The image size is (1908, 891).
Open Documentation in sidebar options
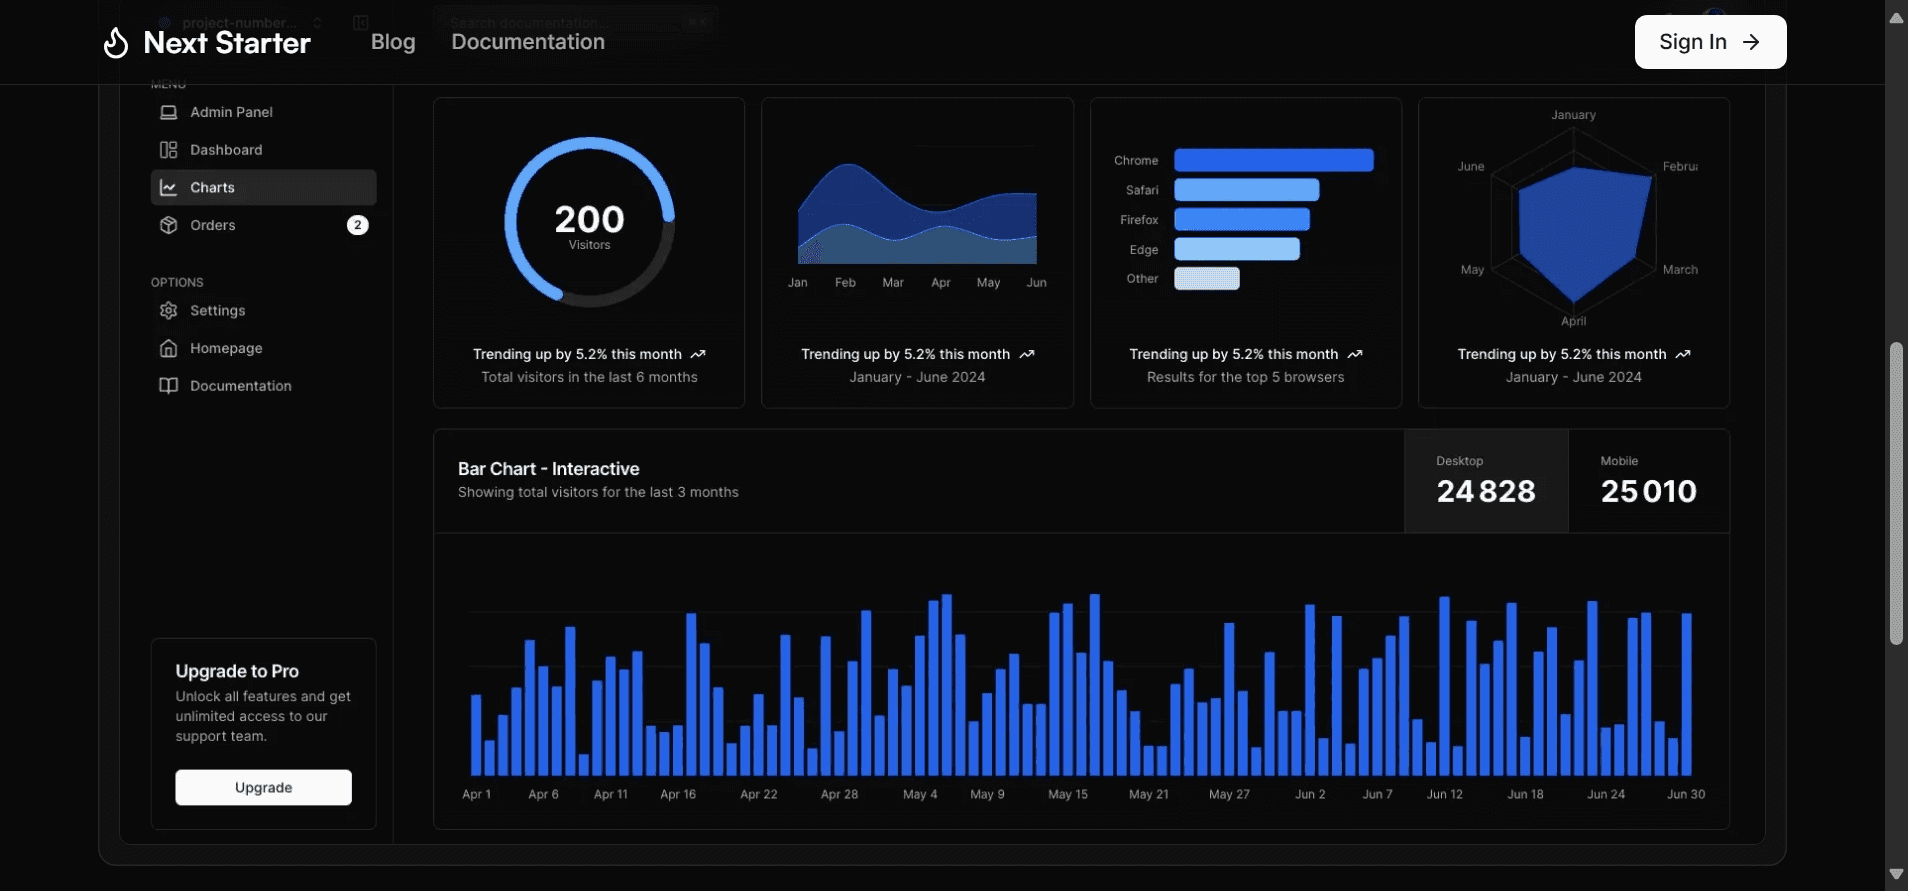pyautogui.click(x=263, y=386)
